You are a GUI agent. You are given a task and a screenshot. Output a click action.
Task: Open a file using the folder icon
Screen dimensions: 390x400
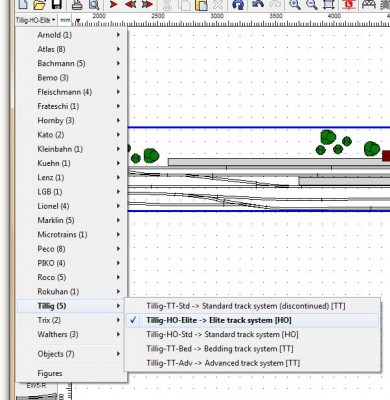pos(39,5)
